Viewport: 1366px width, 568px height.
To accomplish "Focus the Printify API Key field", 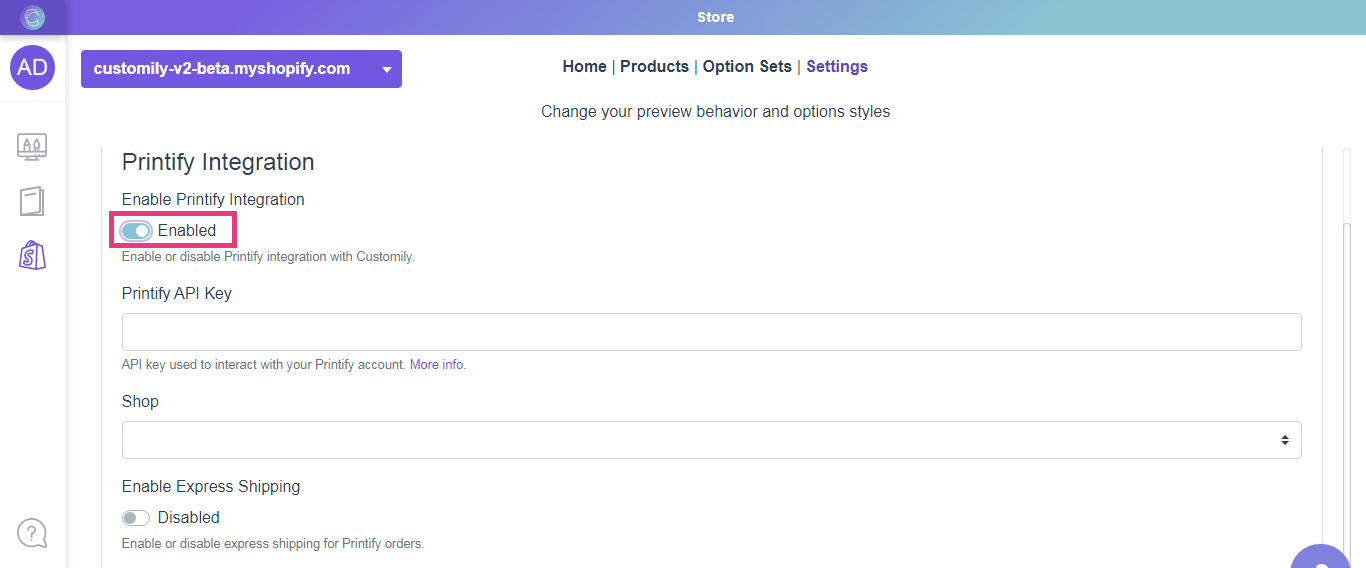I will coord(711,332).
